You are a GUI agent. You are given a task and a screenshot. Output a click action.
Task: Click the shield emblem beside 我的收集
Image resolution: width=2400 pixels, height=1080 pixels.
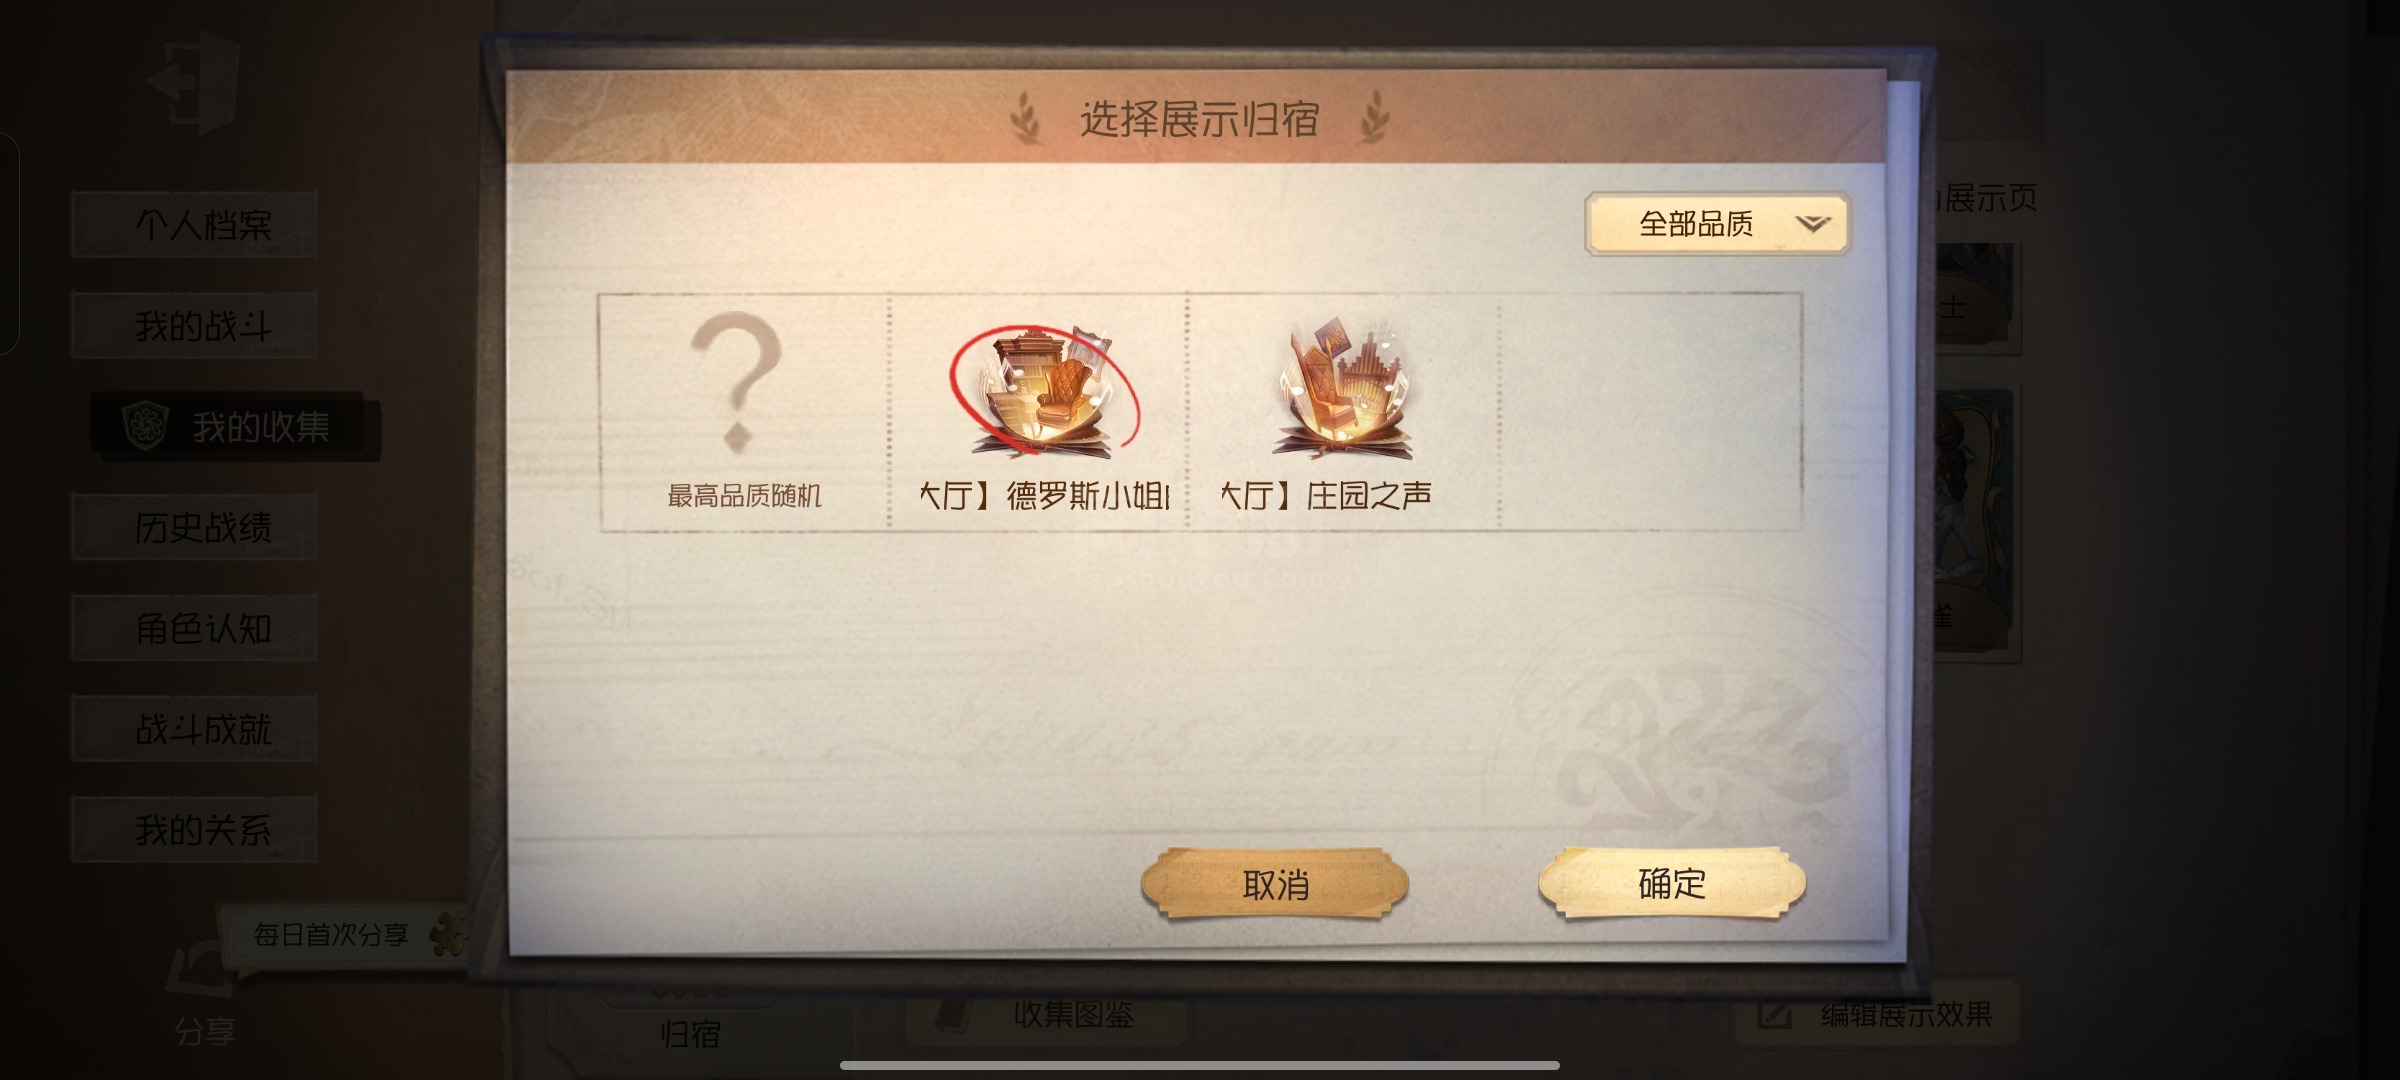click(x=146, y=427)
